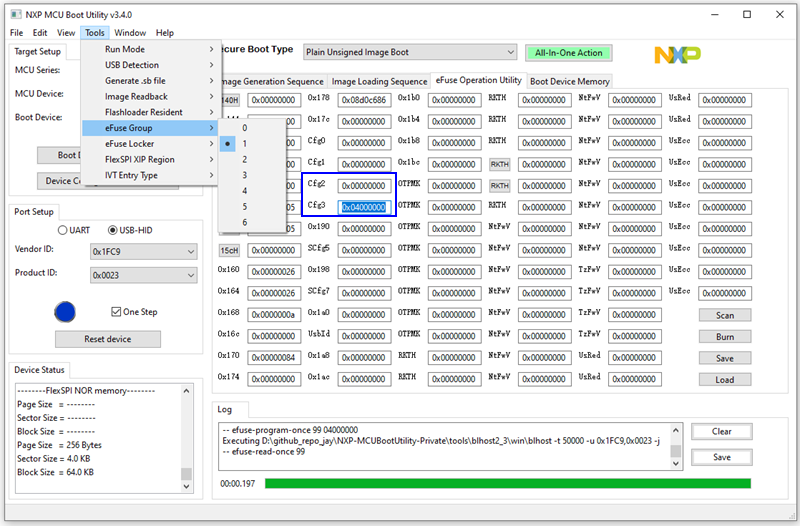Click the Burn button
800x526 pixels.
coord(724,337)
